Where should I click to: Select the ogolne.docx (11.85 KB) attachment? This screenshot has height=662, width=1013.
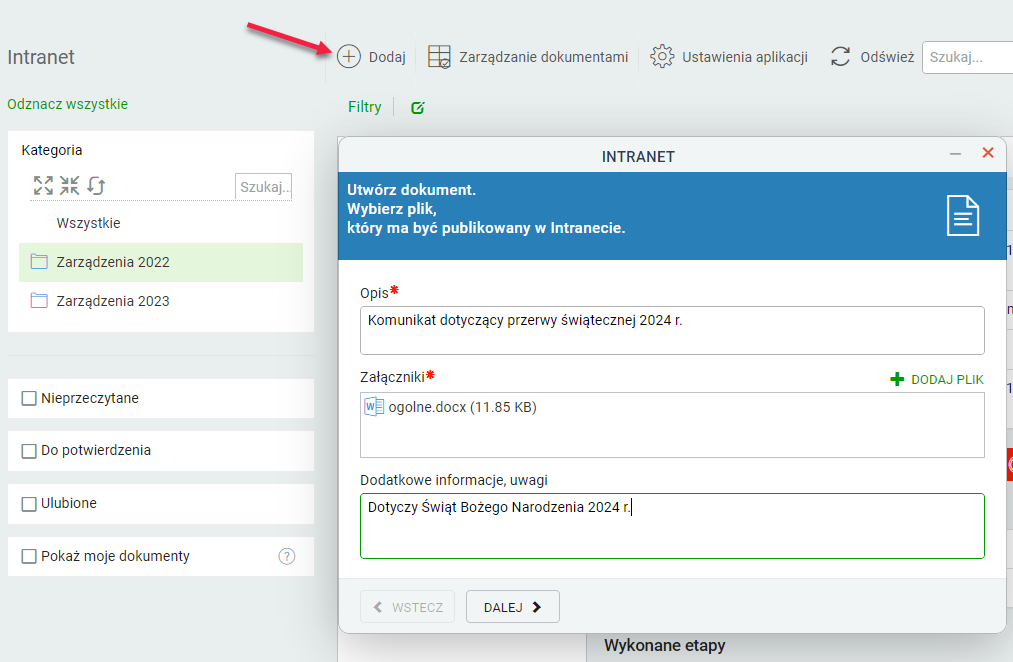463,407
